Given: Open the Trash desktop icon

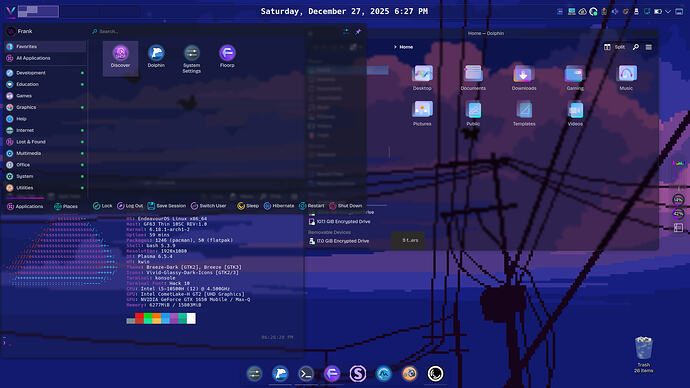Looking at the screenshot, I should pos(643,354).
